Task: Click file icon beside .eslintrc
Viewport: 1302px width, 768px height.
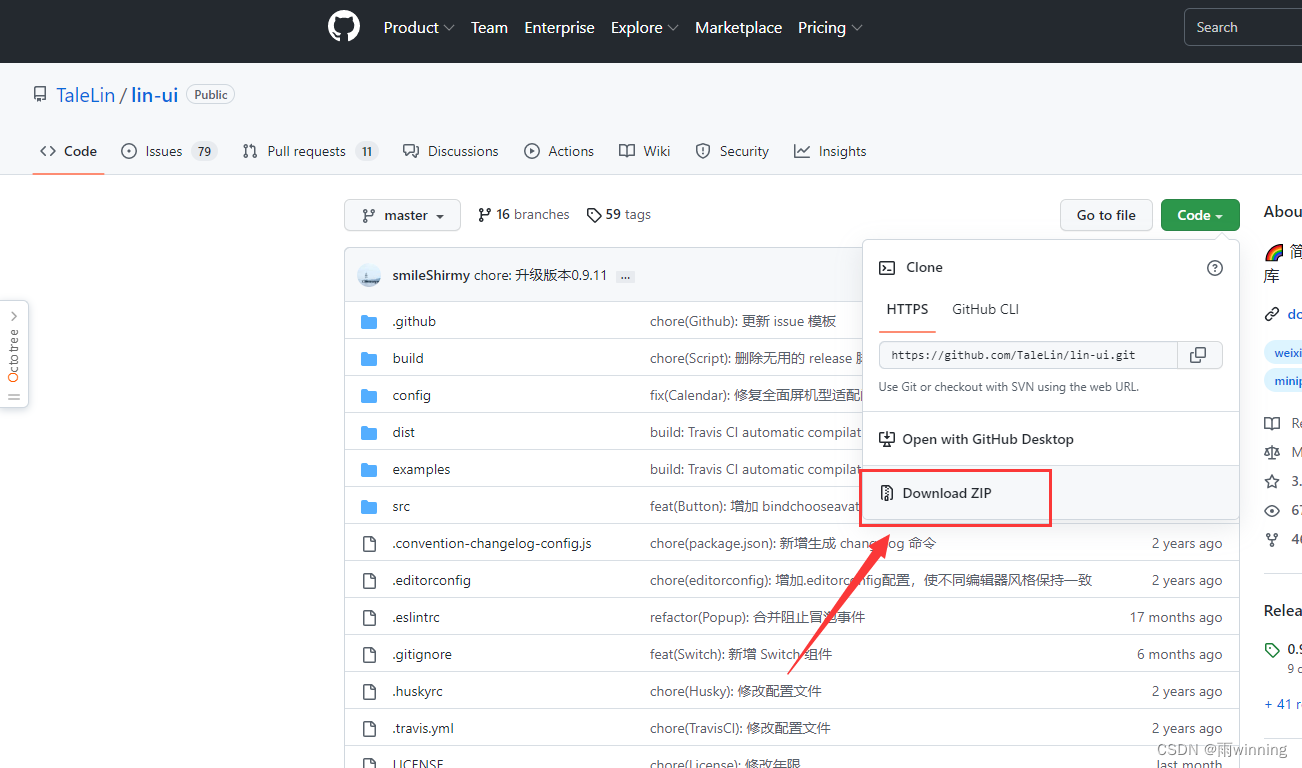Action: (369, 618)
